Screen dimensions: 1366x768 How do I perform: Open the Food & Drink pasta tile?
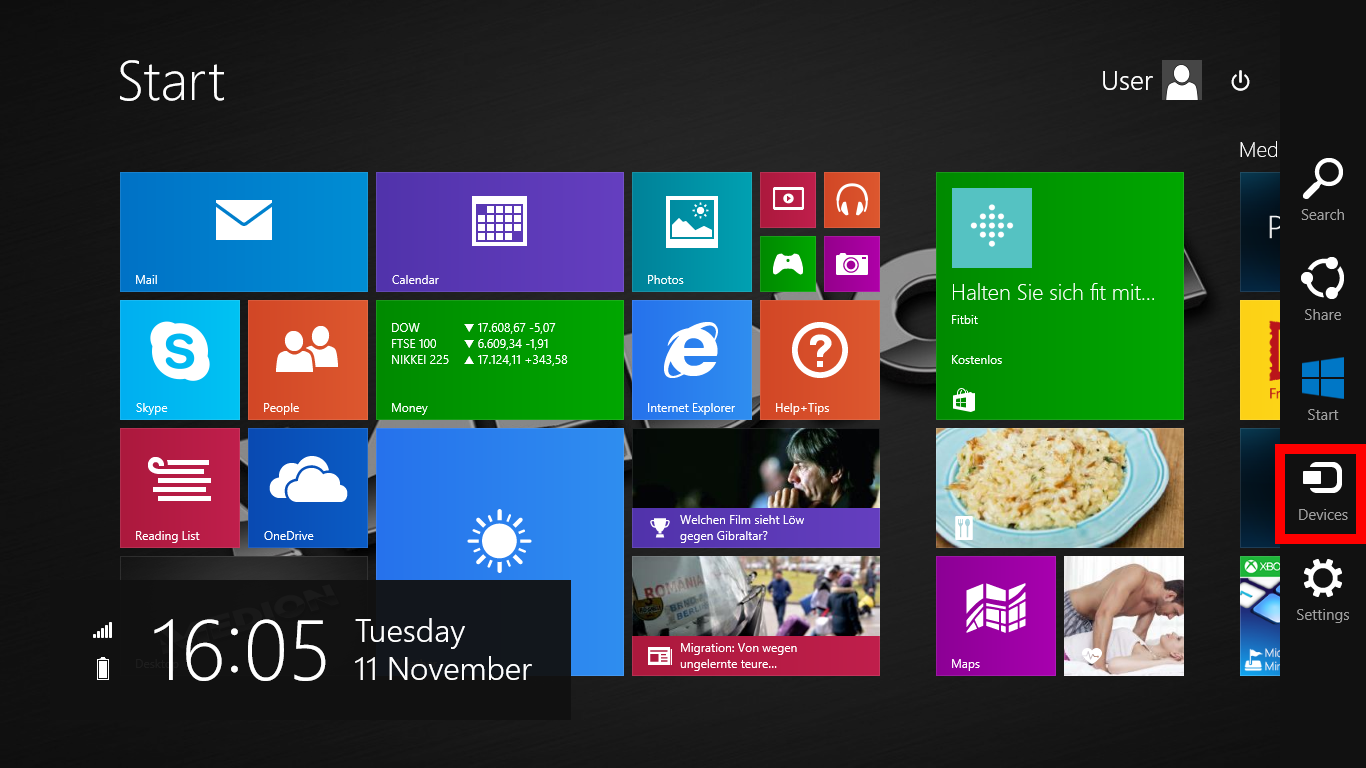click(x=1060, y=488)
